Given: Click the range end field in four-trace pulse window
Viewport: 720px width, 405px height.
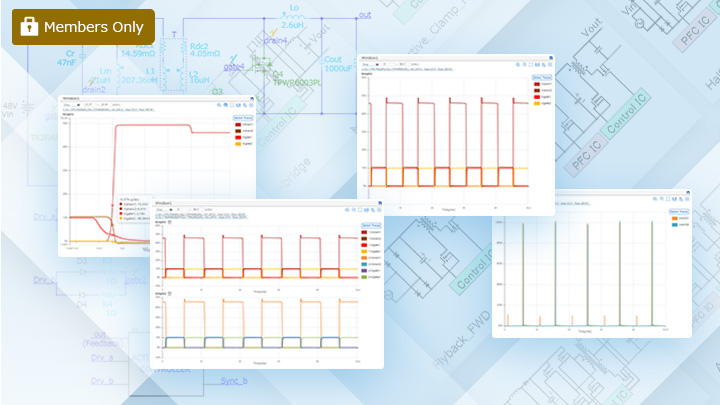Looking at the screenshot, I should [403, 64].
